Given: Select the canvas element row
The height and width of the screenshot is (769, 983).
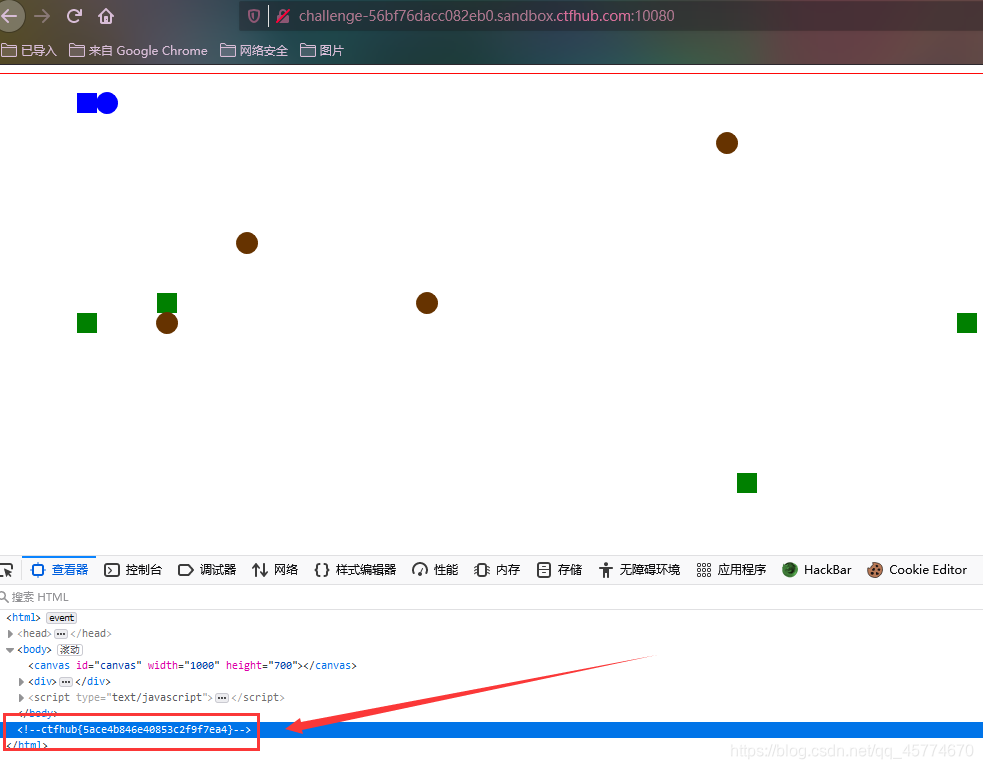Looking at the screenshot, I should click(x=492, y=666).
